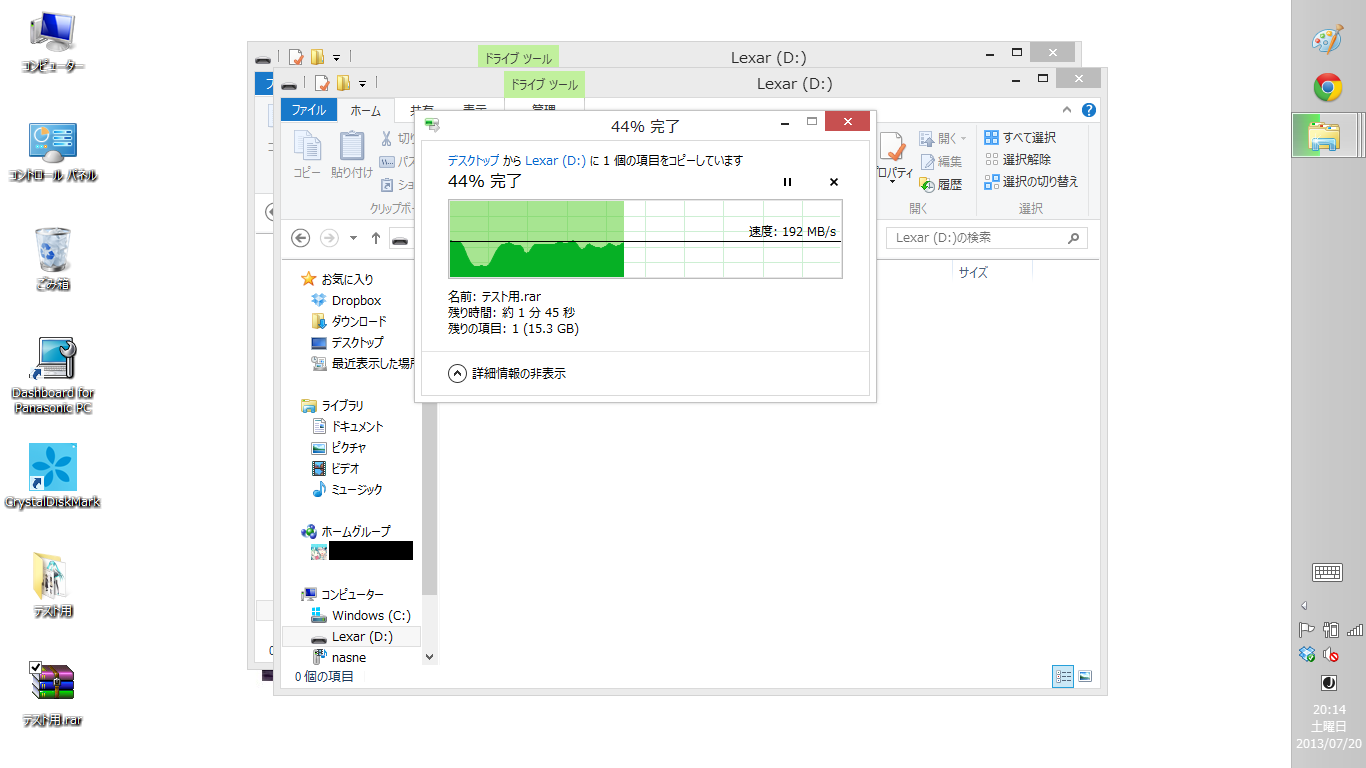Click the 貼り付け paste ribbon button
Image resolution: width=1366 pixels, height=768 pixels.
point(351,155)
